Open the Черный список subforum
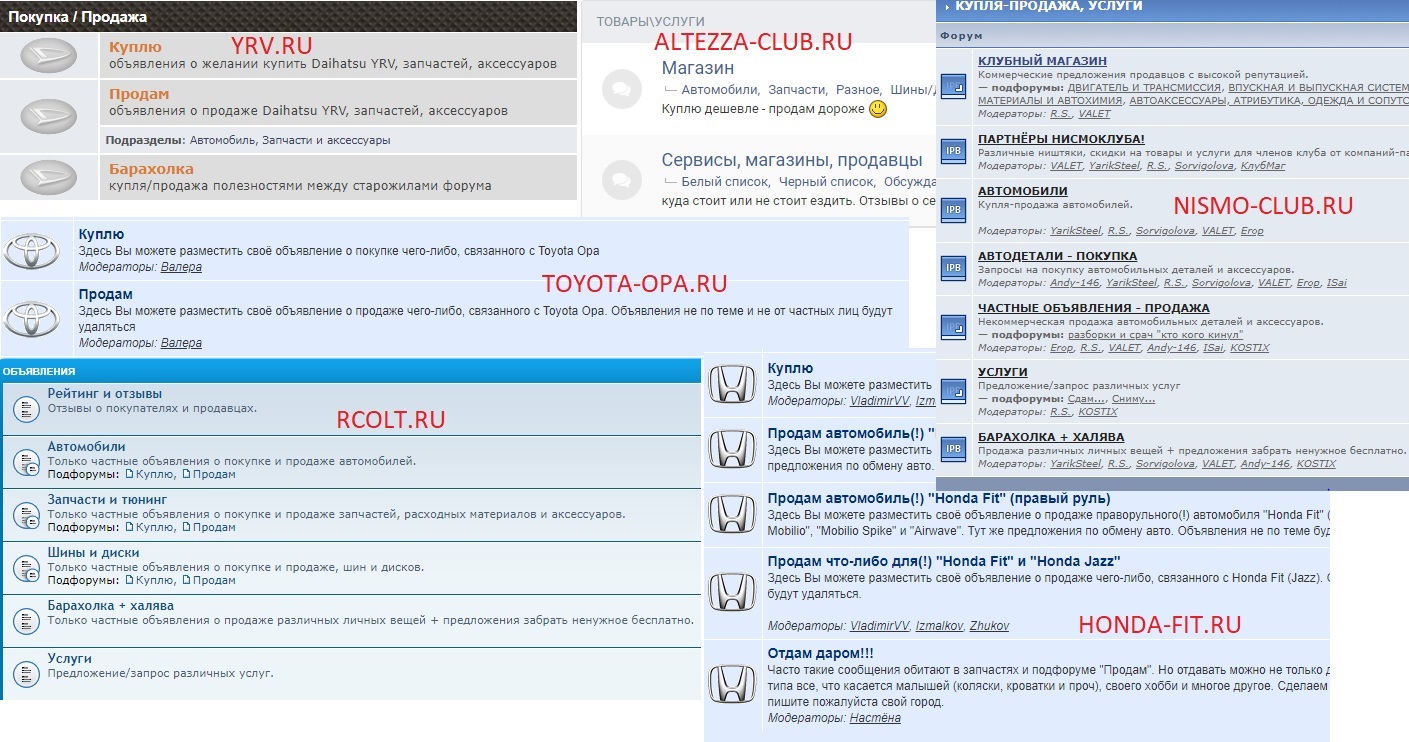 click(x=825, y=182)
